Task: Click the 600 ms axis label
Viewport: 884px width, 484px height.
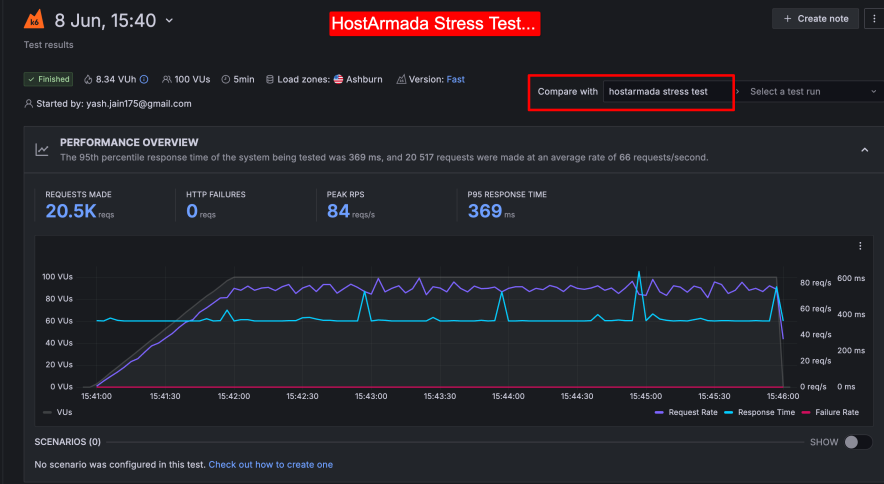Action: [x=851, y=279]
